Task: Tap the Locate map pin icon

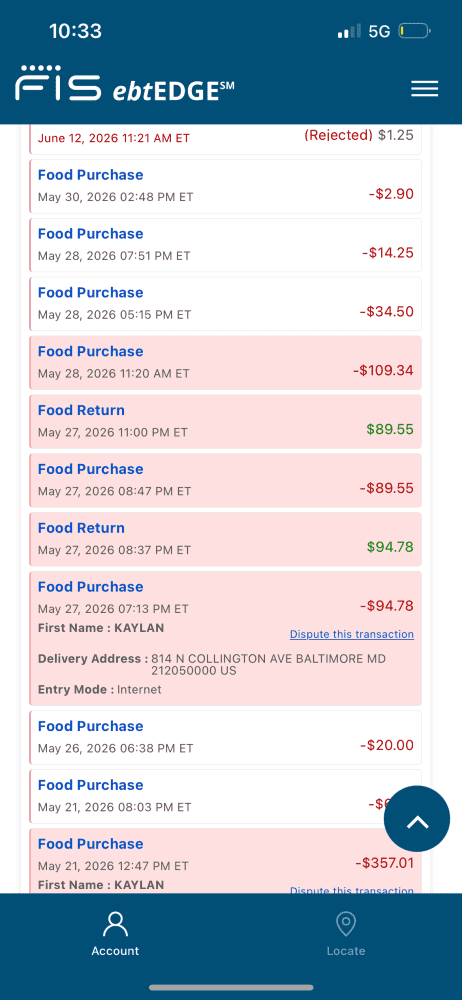Action: point(346,923)
